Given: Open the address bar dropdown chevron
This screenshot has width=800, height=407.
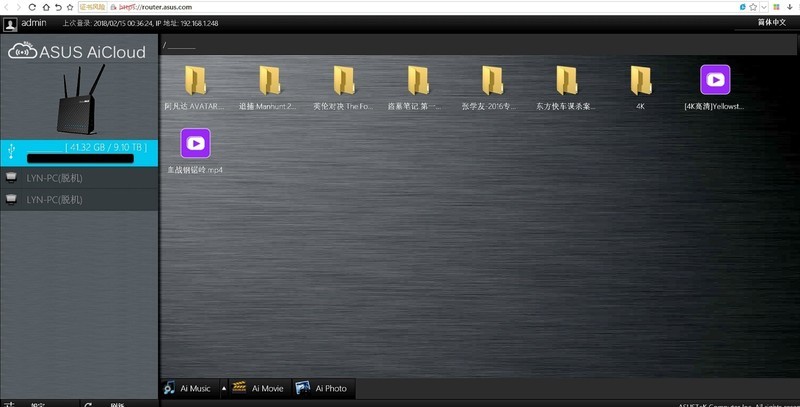Looking at the screenshot, I should (764, 7).
